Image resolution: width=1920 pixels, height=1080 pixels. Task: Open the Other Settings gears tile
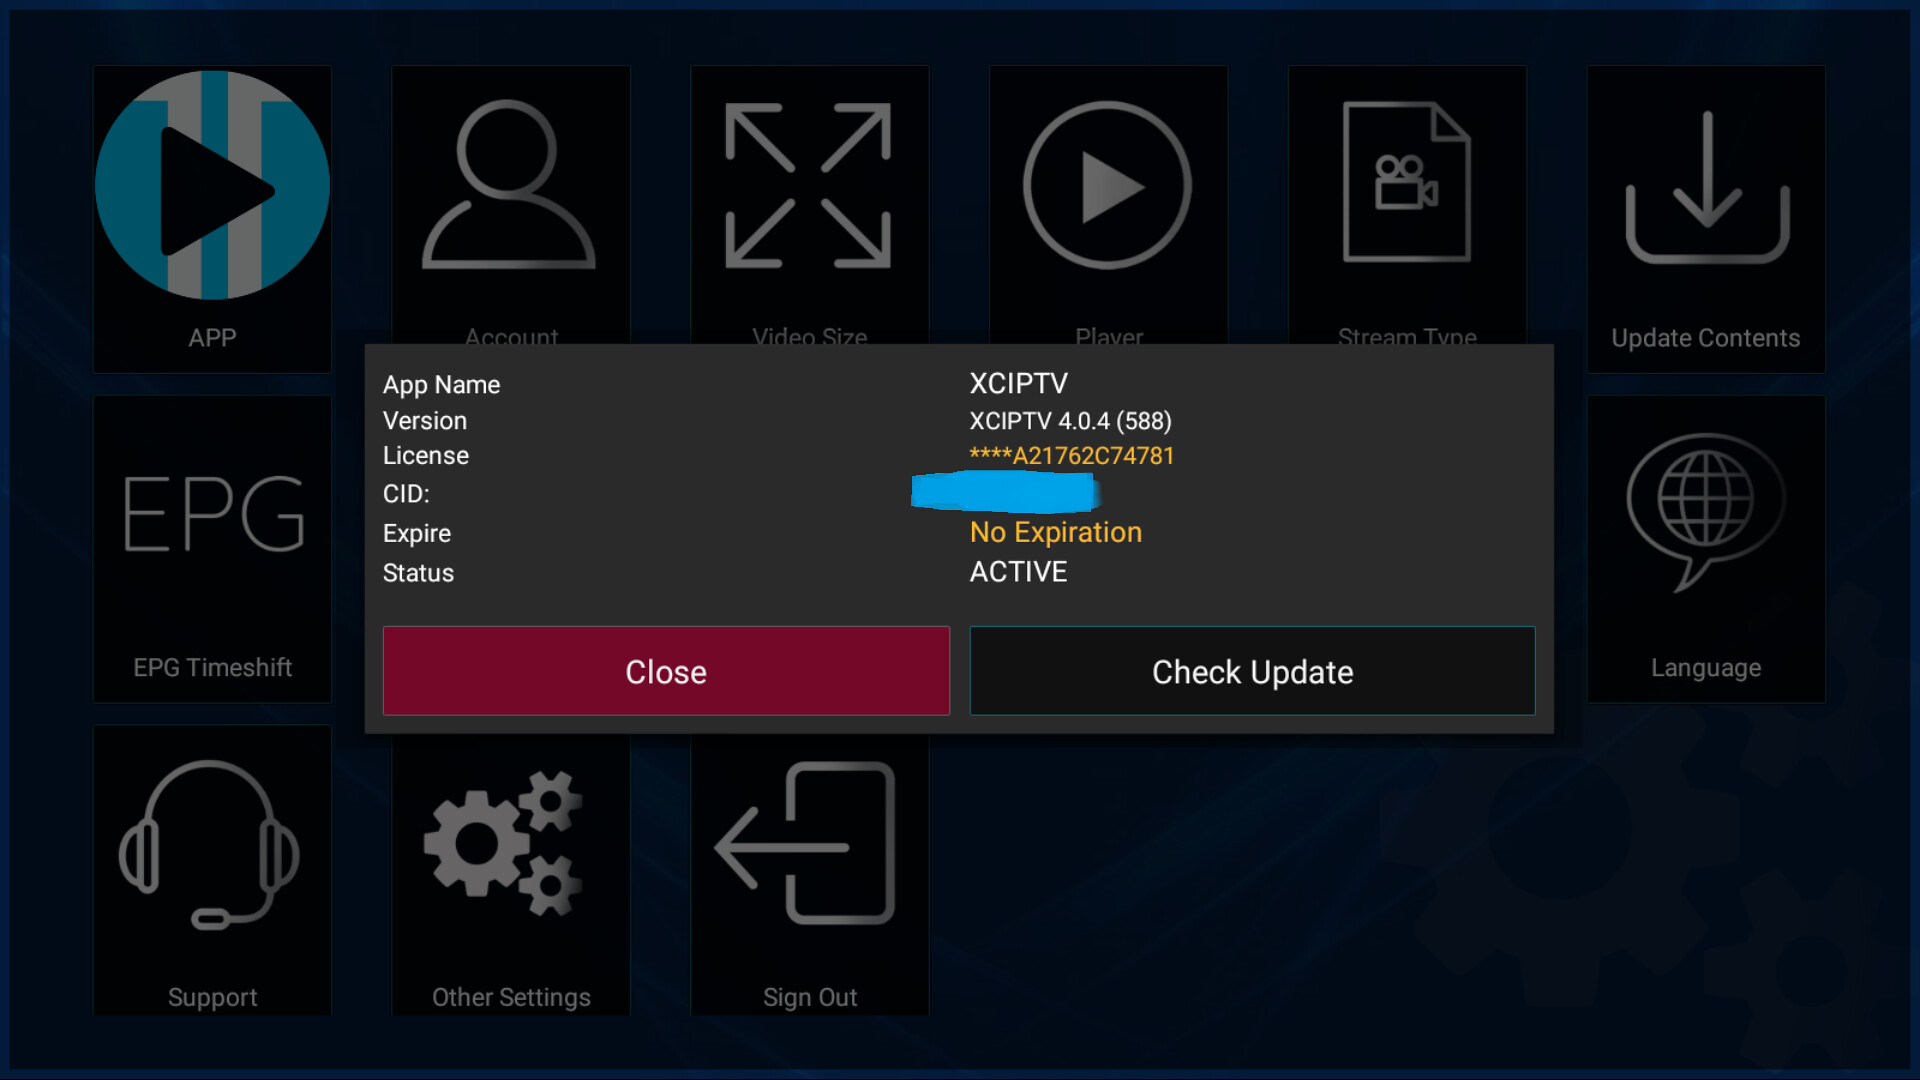[x=511, y=877]
